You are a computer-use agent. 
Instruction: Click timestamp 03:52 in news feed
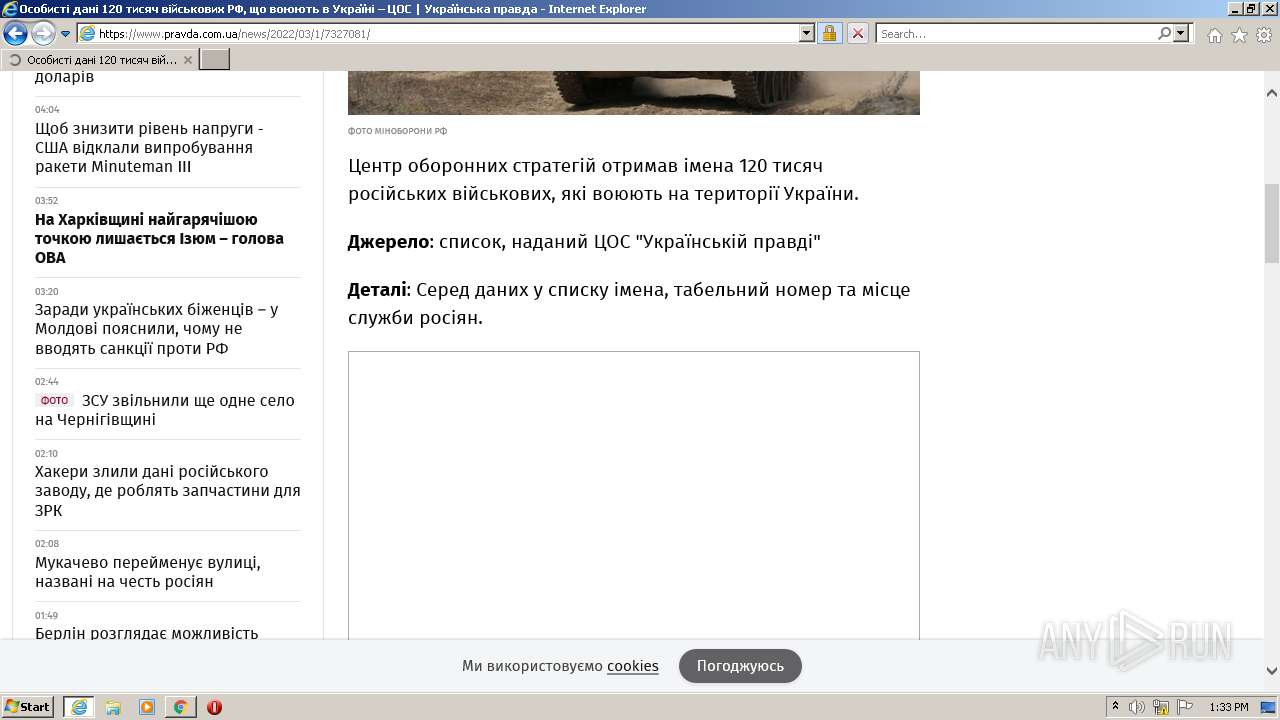point(46,200)
